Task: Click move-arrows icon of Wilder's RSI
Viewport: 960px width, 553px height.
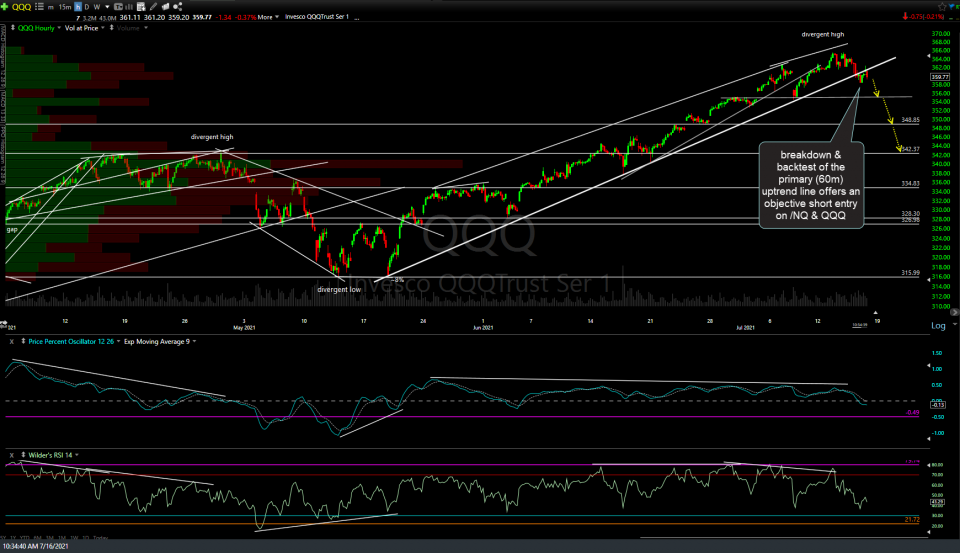Action: pos(23,455)
